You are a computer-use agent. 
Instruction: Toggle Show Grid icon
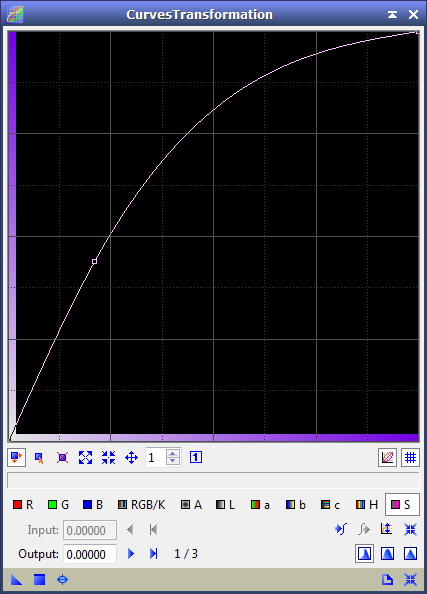click(x=410, y=458)
